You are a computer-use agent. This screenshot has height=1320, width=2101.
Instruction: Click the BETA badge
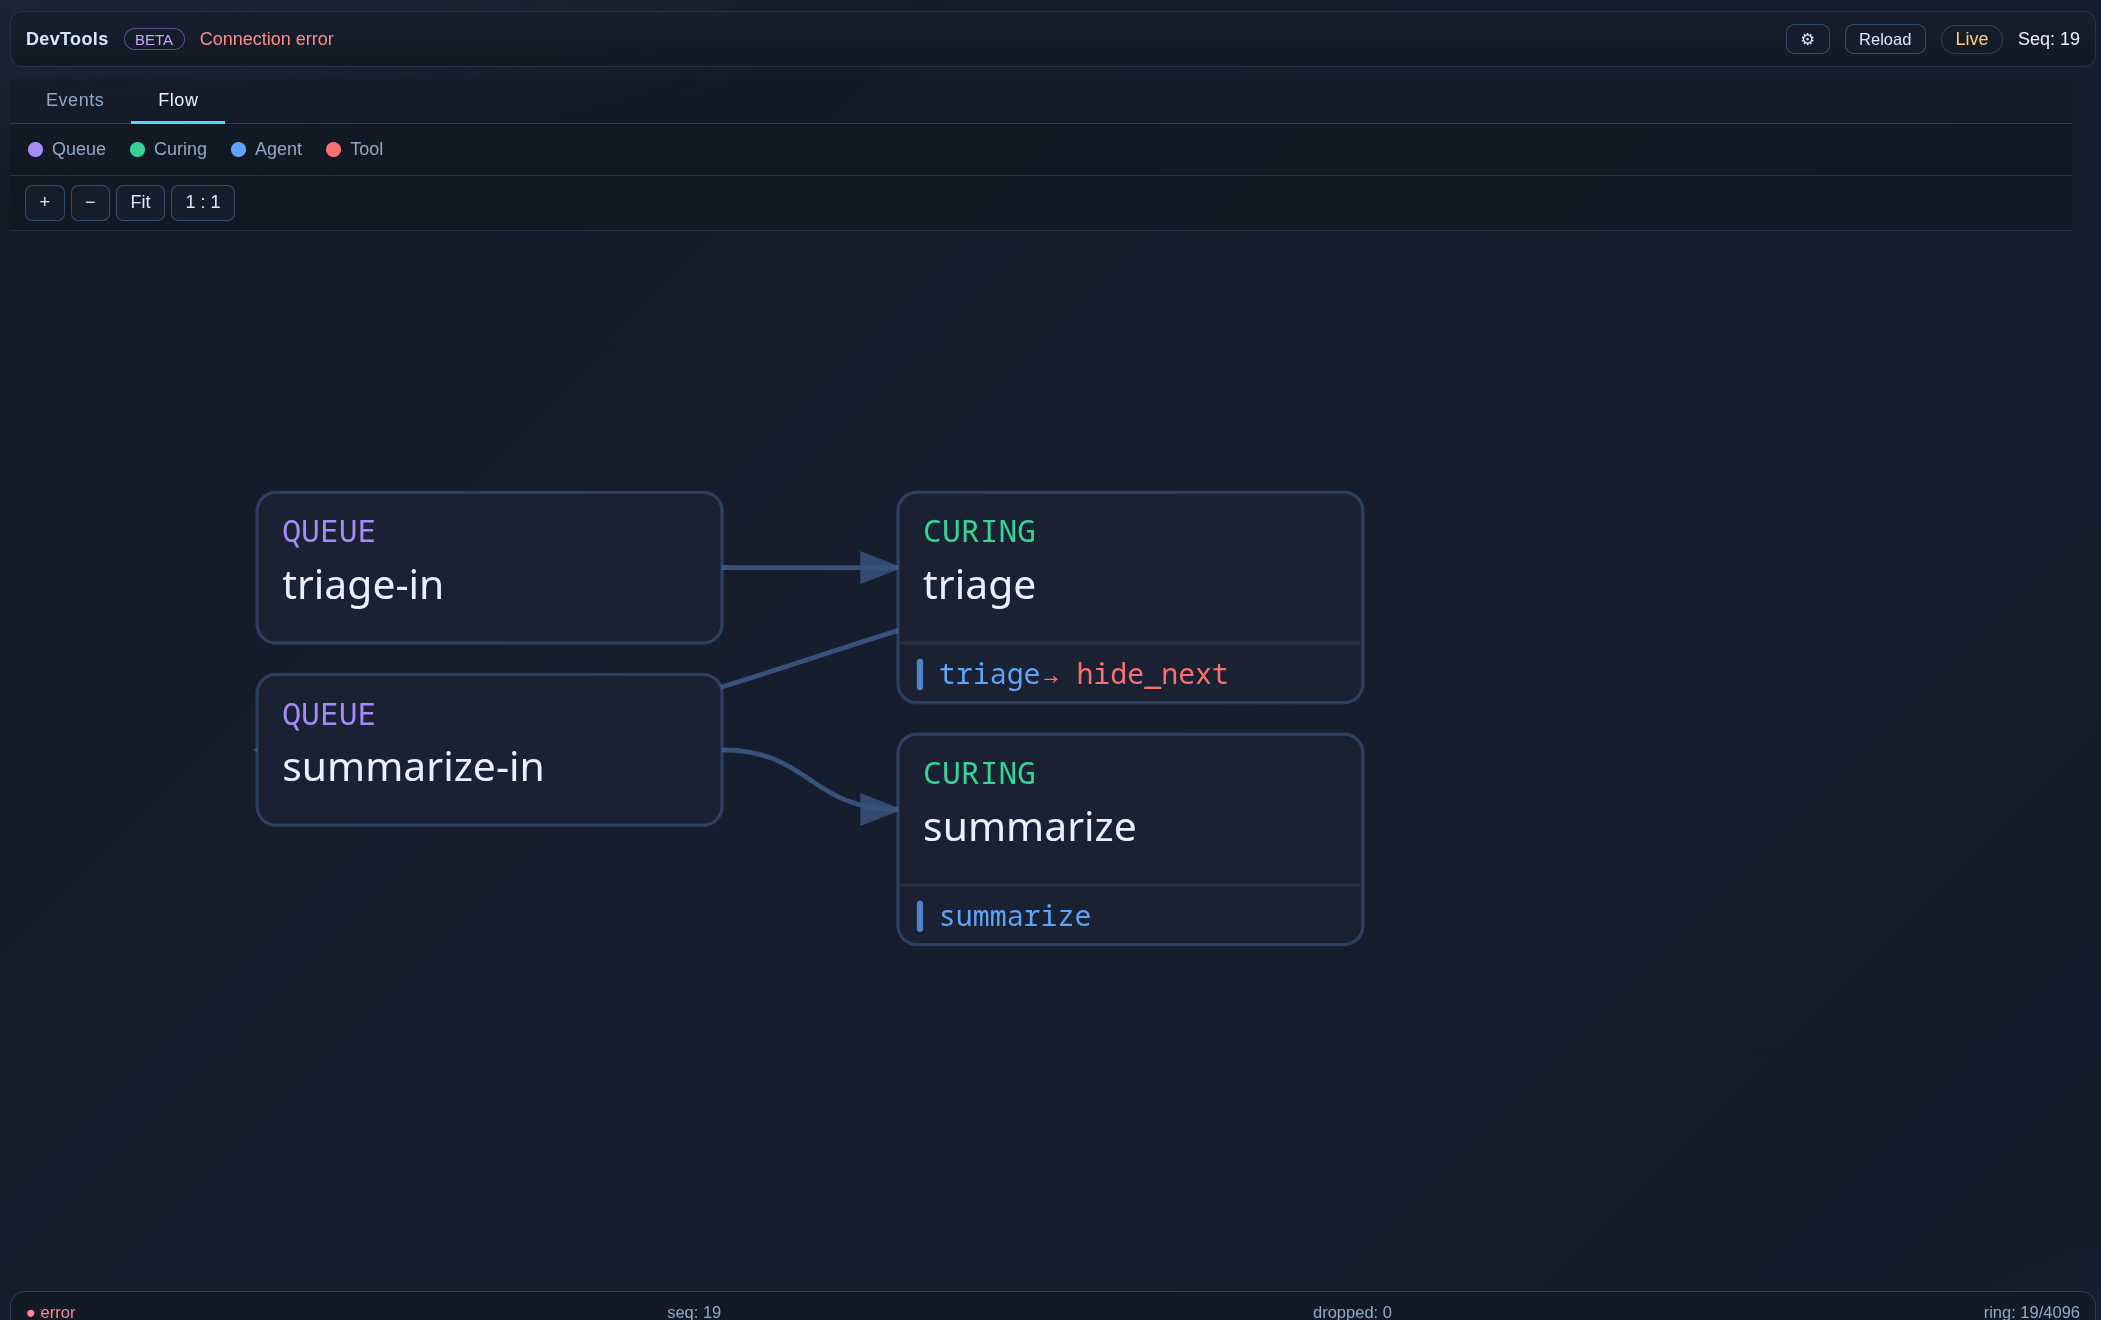[x=154, y=39]
